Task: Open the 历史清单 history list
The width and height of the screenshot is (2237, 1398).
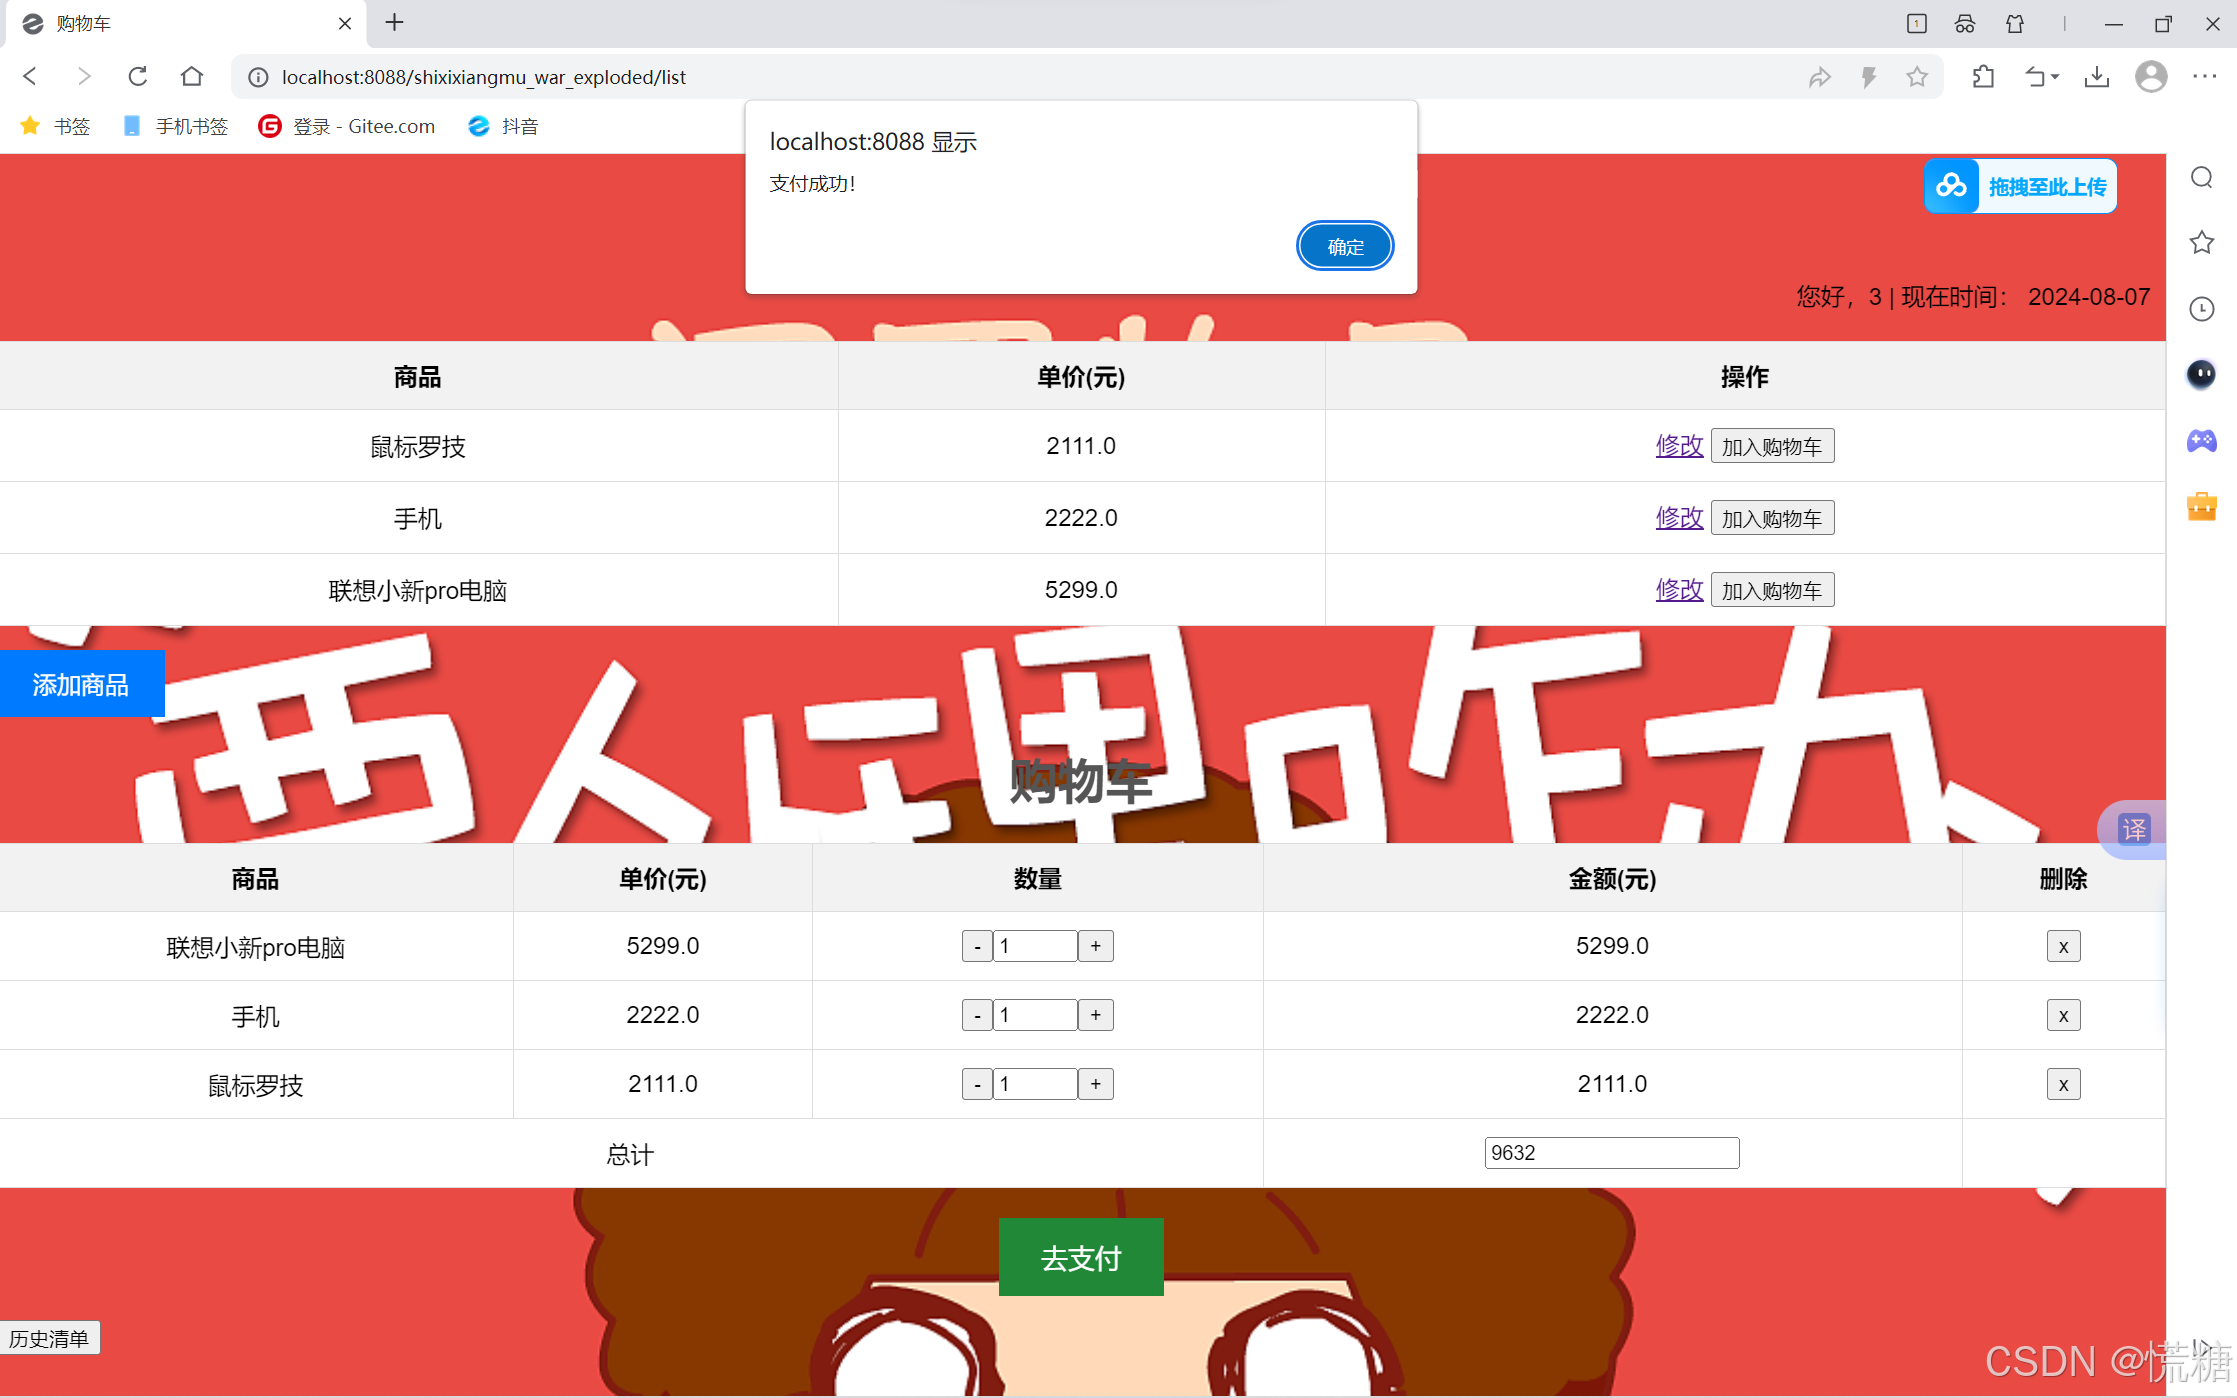Action: click(x=50, y=1338)
